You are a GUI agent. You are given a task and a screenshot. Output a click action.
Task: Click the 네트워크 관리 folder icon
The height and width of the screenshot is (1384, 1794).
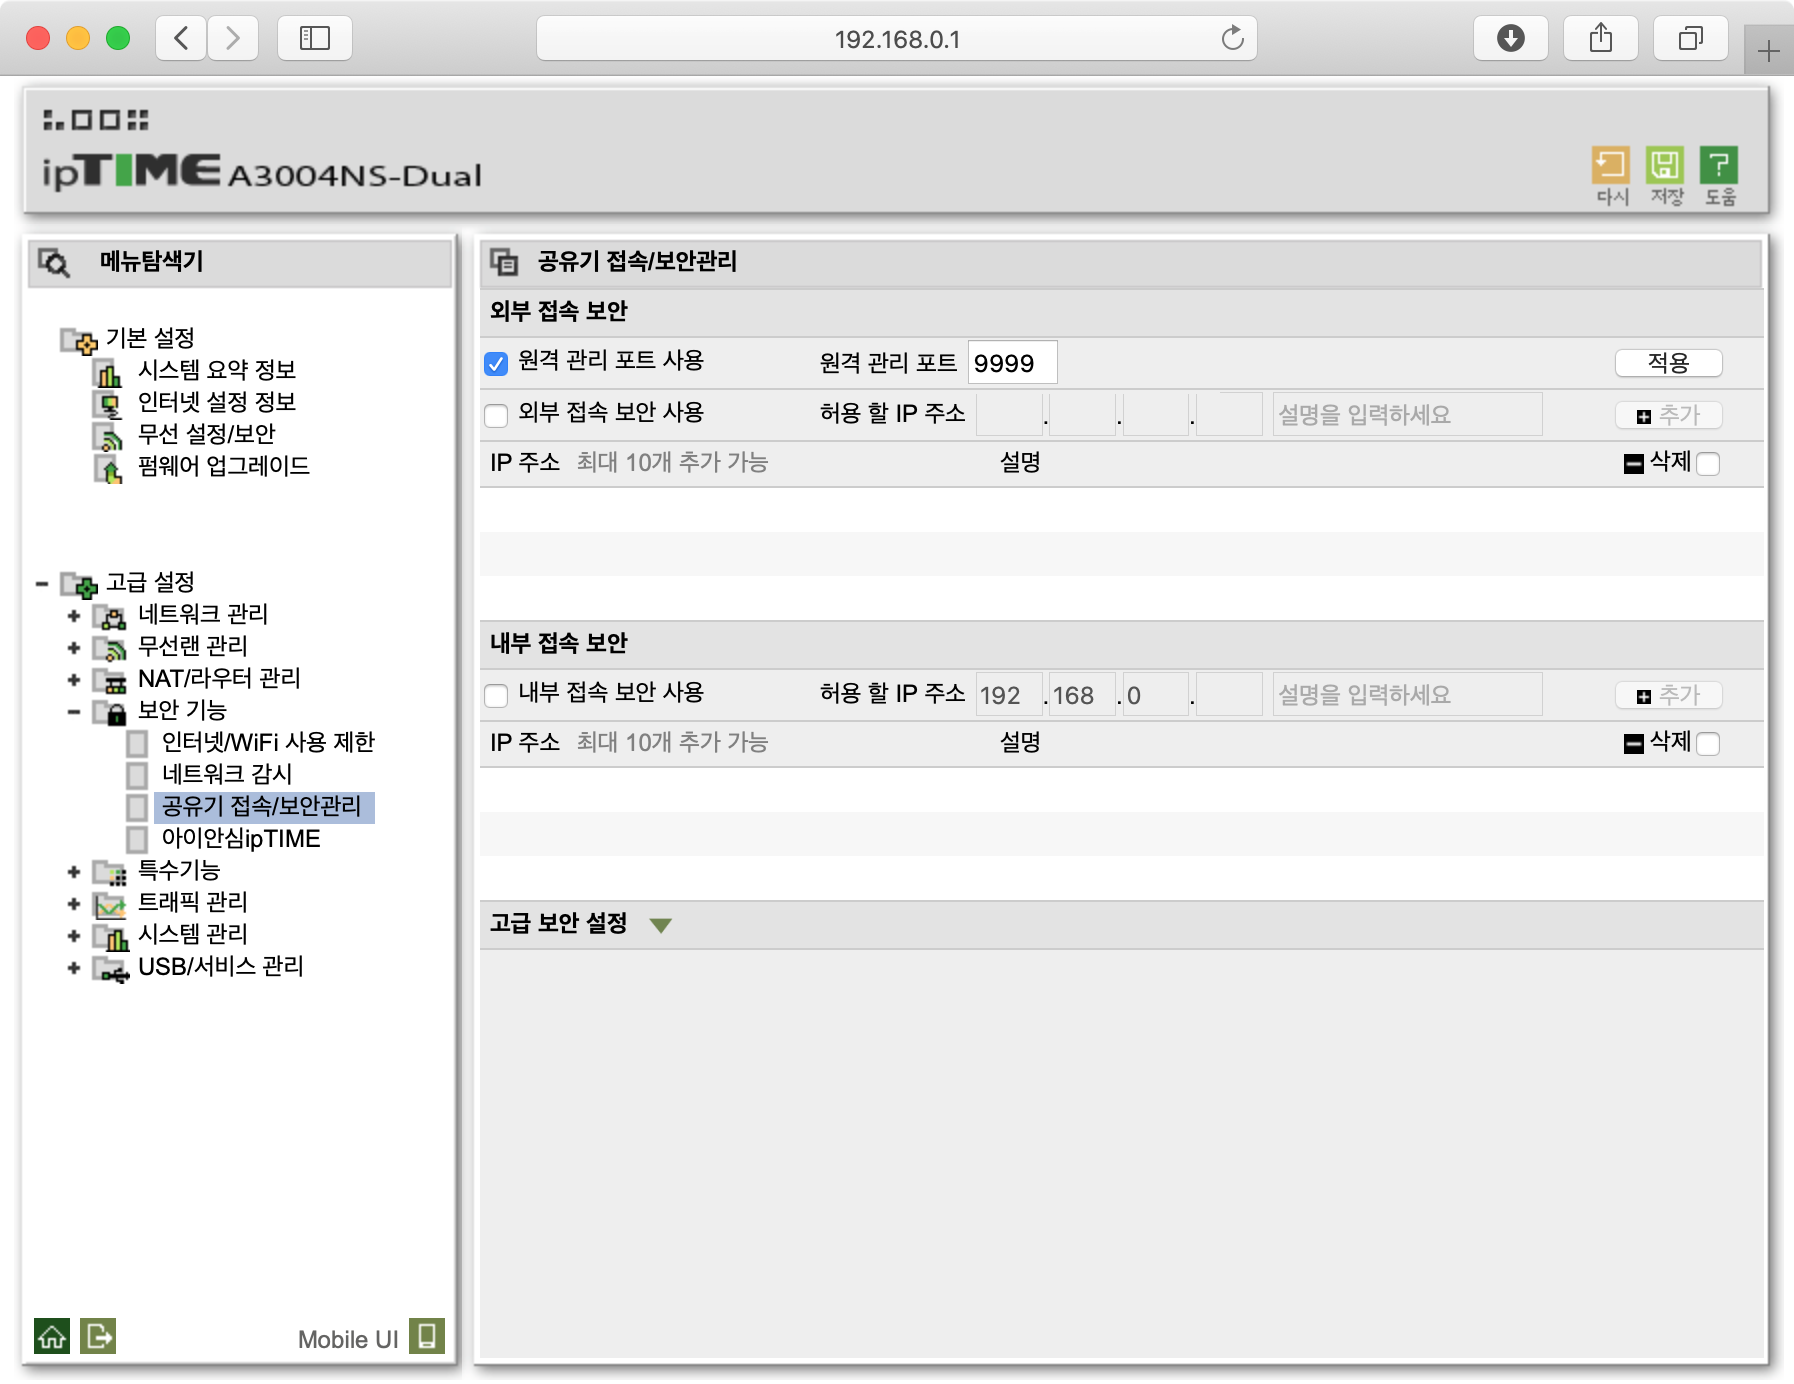[x=110, y=617]
